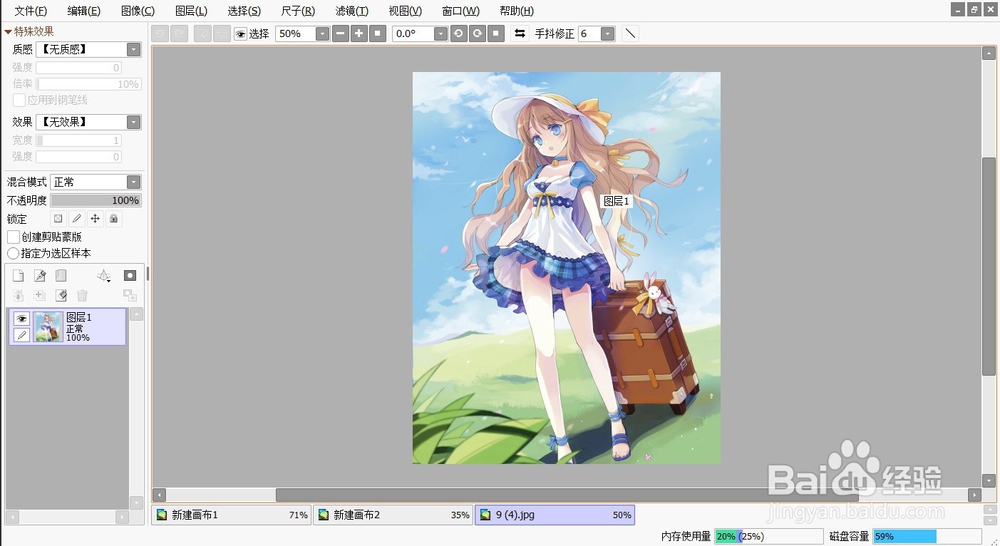Open the 图像(C) menu
The image size is (1000, 546).
pyautogui.click(x=138, y=11)
